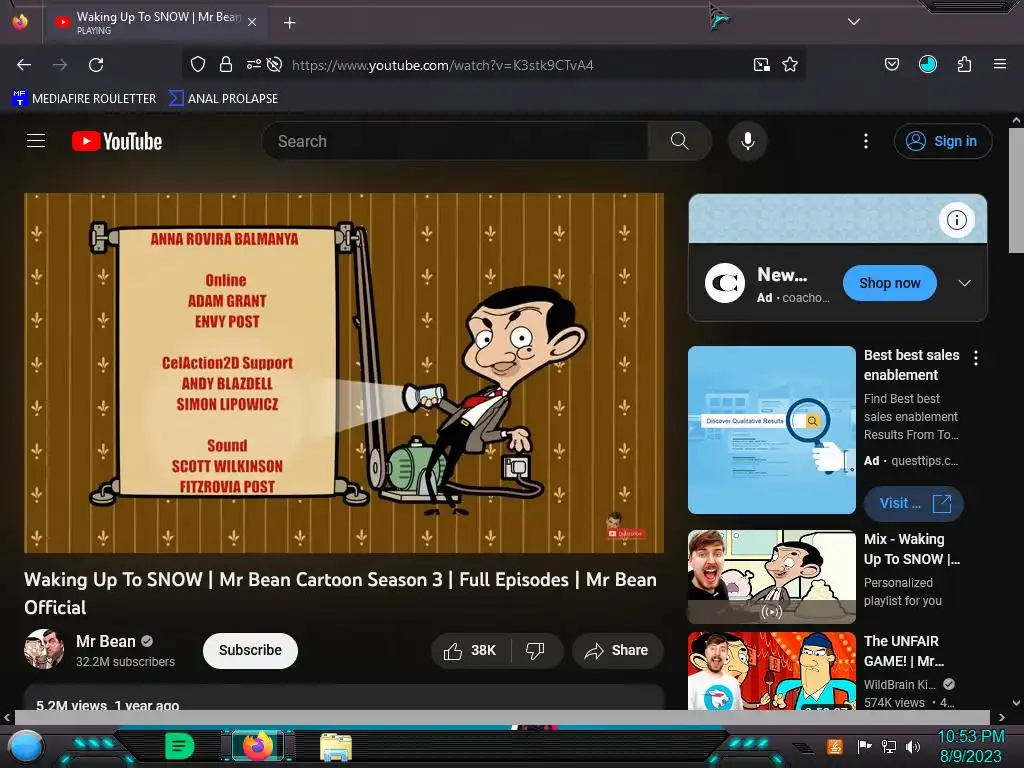
Task: Open the Mr Bean channel name link
Action: (x=105, y=641)
